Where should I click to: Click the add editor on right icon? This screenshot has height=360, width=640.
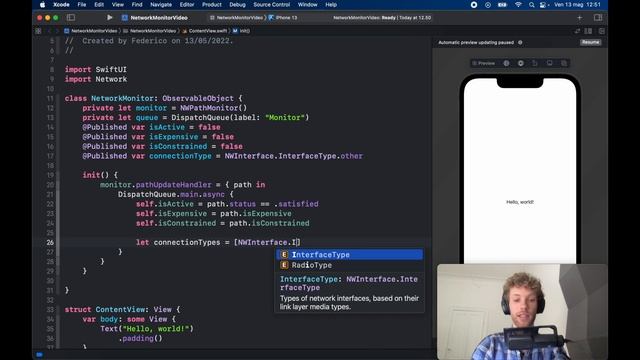pyautogui.click(x=602, y=31)
